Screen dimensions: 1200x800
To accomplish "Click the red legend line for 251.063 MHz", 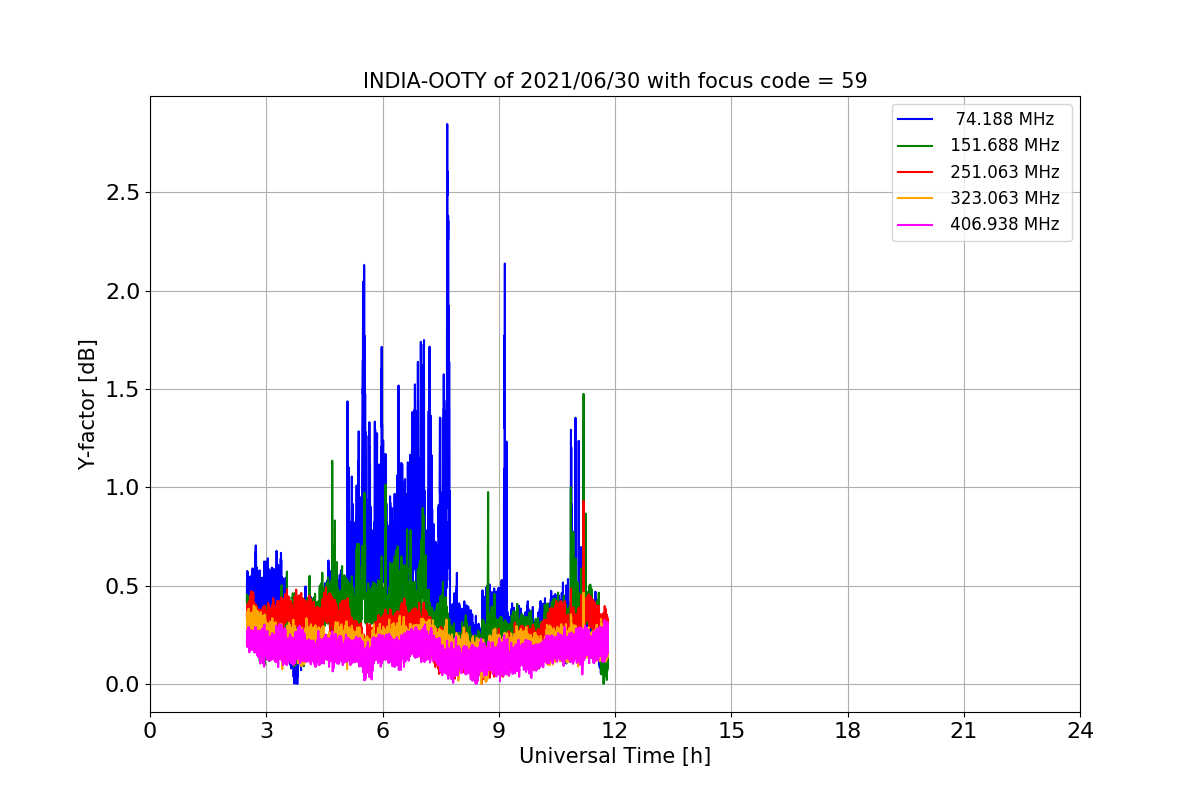I will pyautogui.click(x=915, y=172).
